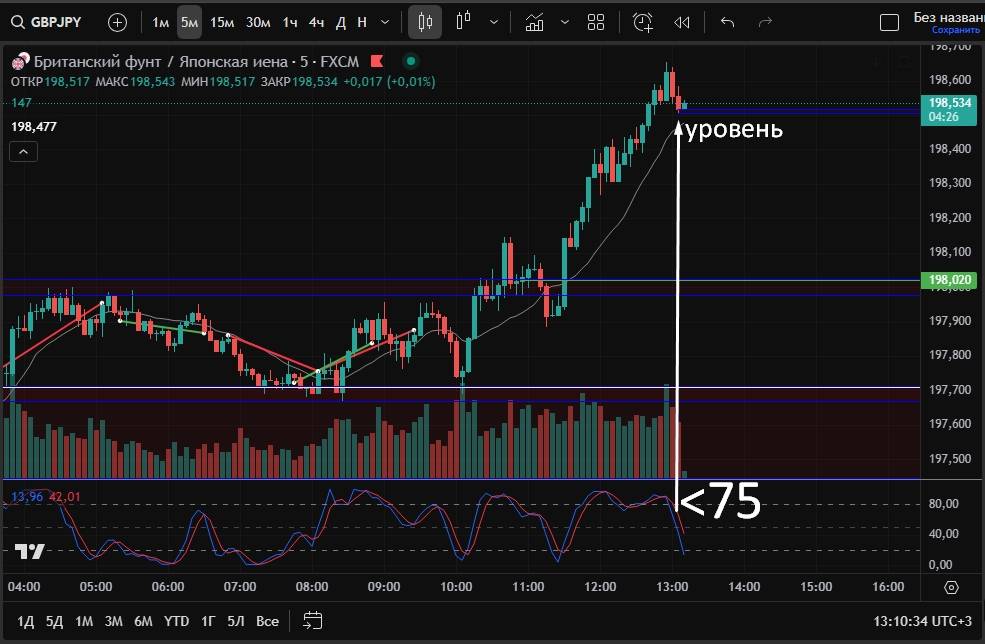Switch to the 15m timeframe

222,22
